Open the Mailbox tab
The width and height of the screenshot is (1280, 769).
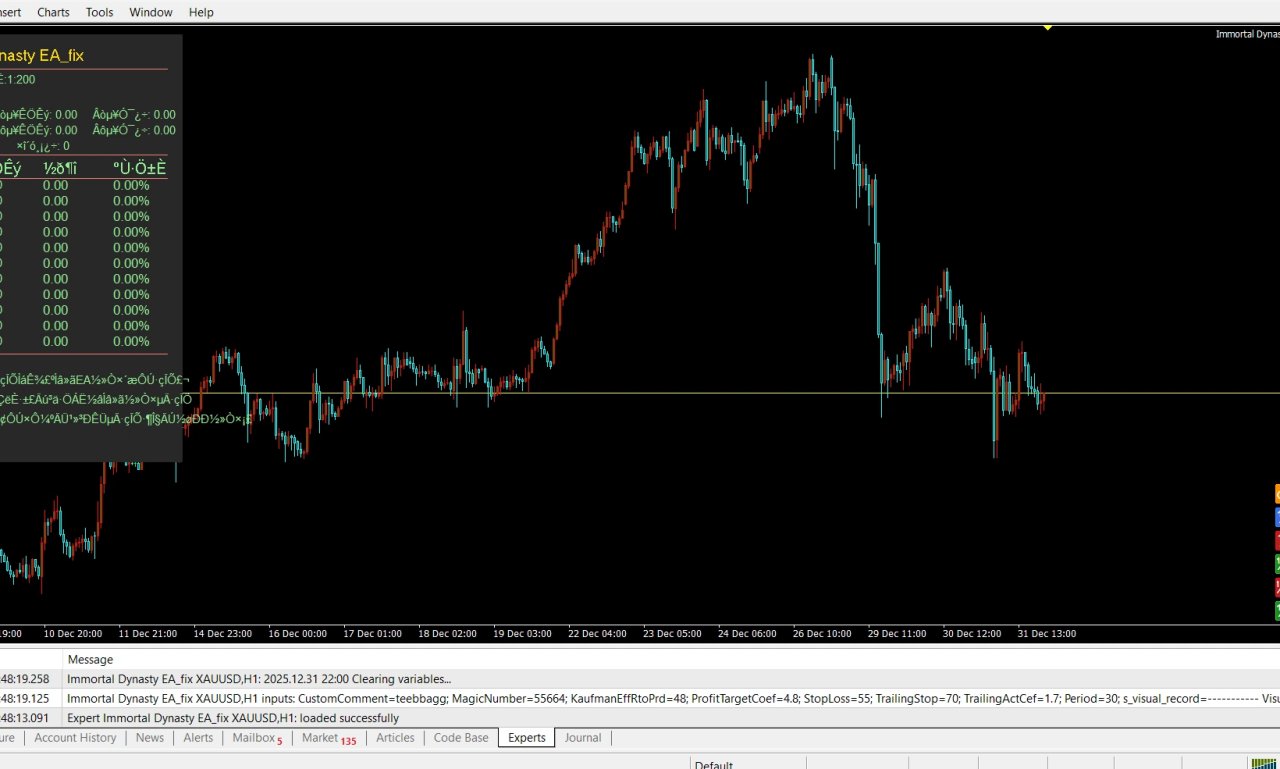coord(257,738)
